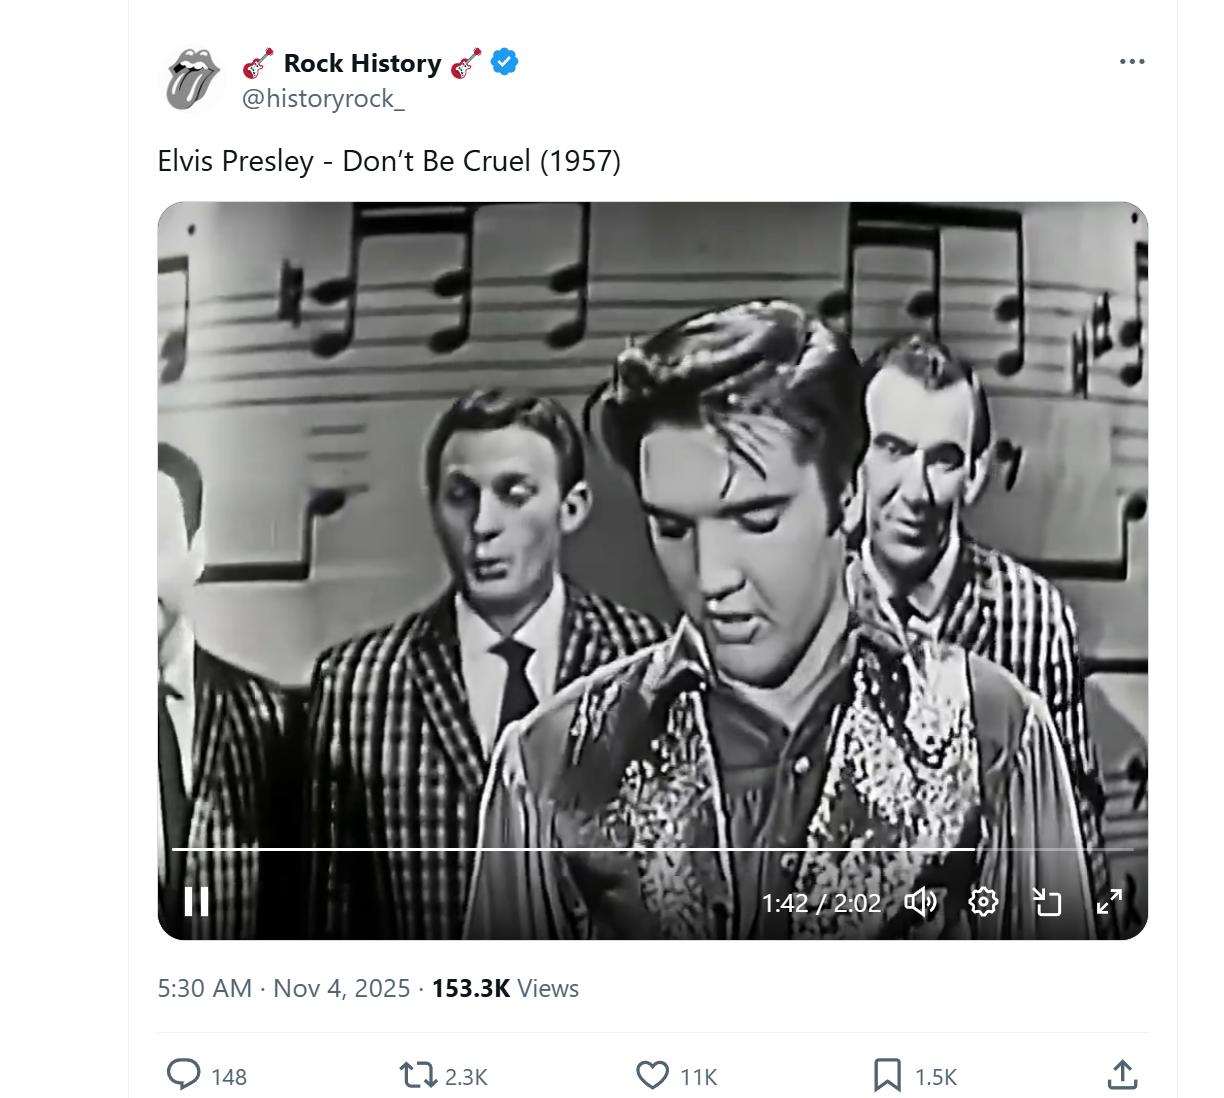This screenshot has height=1098, width=1224.
Task: Click the @historyrock_ handle
Action: pos(323,98)
